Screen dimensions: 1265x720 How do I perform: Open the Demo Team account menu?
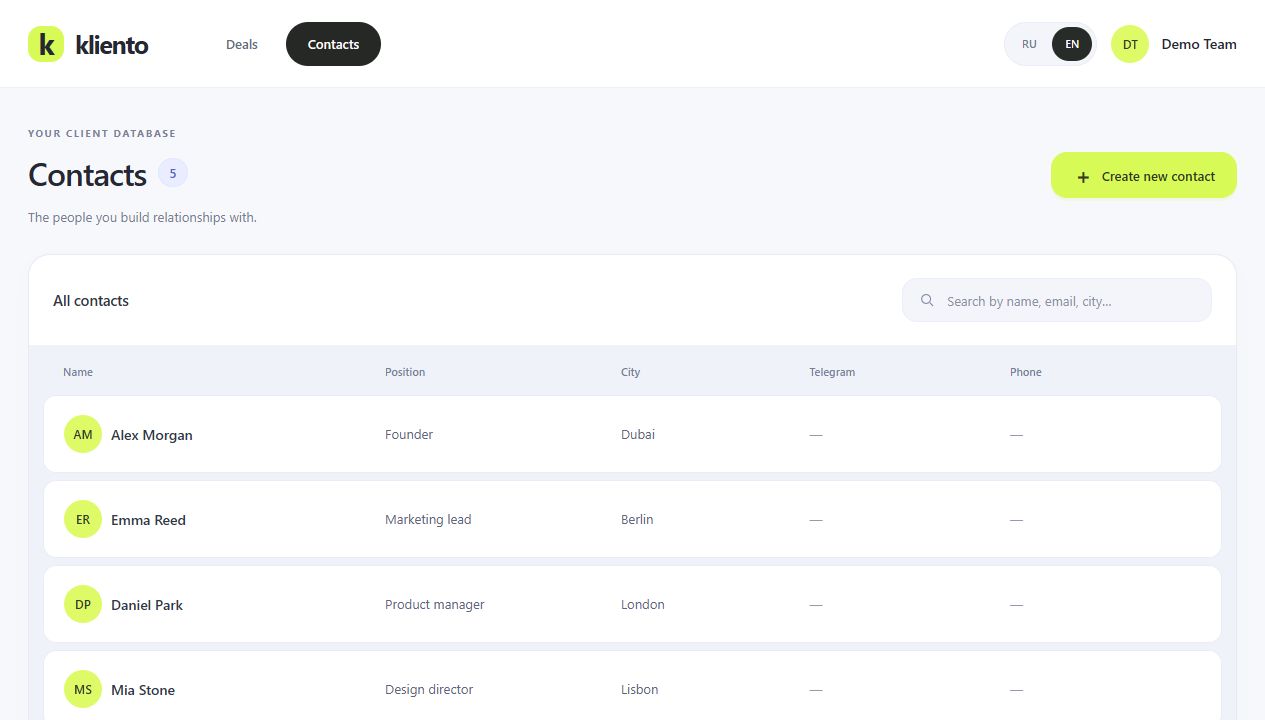pos(1174,44)
